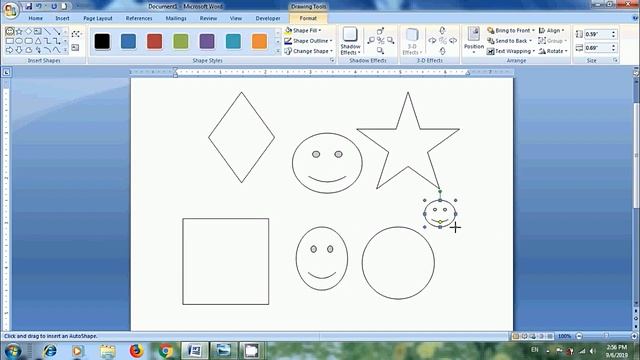Switch to the References tab
The width and height of the screenshot is (640, 360).
[x=139, y=18]
